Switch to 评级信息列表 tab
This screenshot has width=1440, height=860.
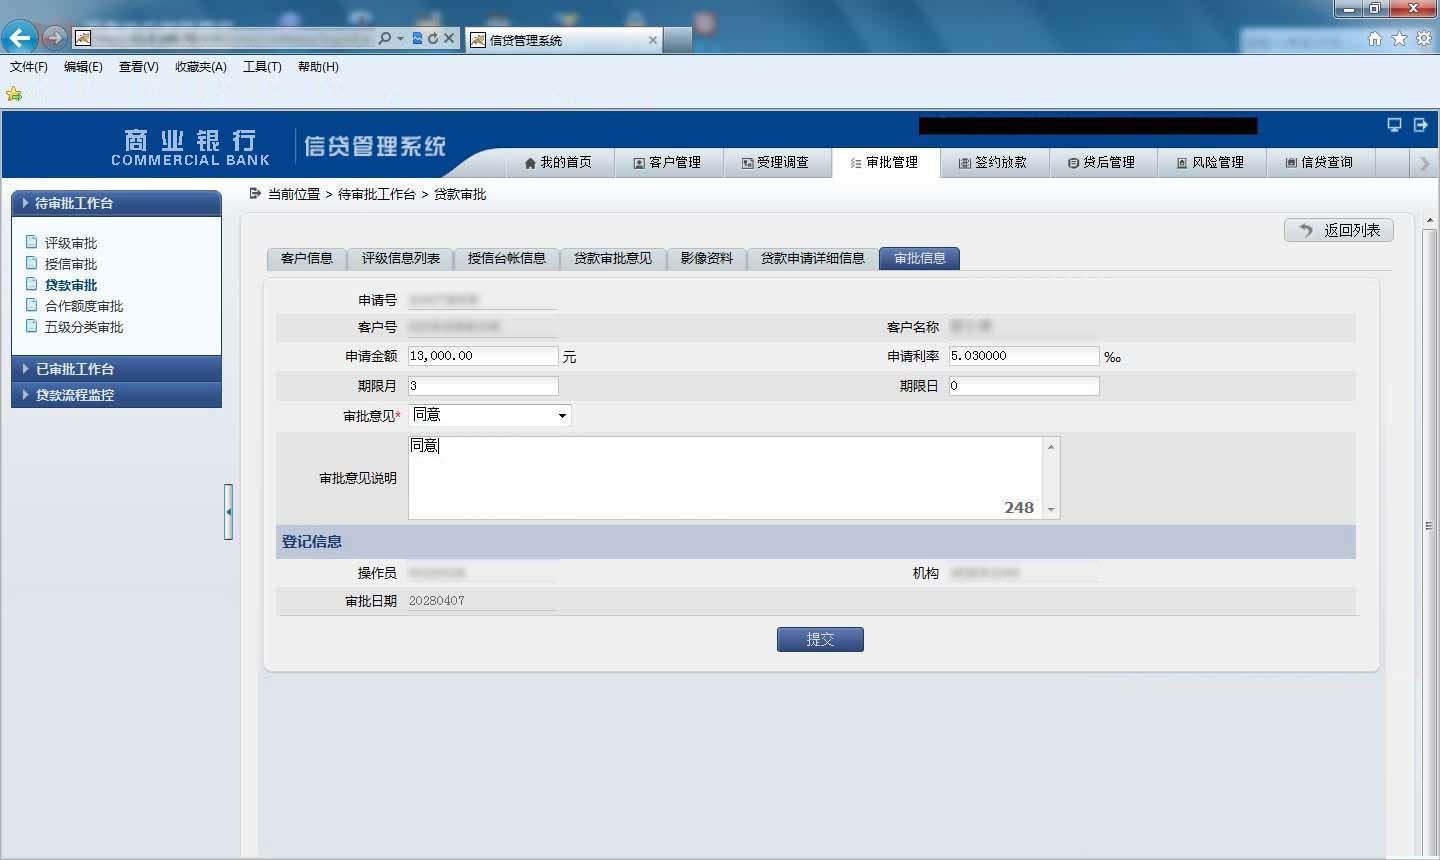pyautogui.click(x=401, y=258)
